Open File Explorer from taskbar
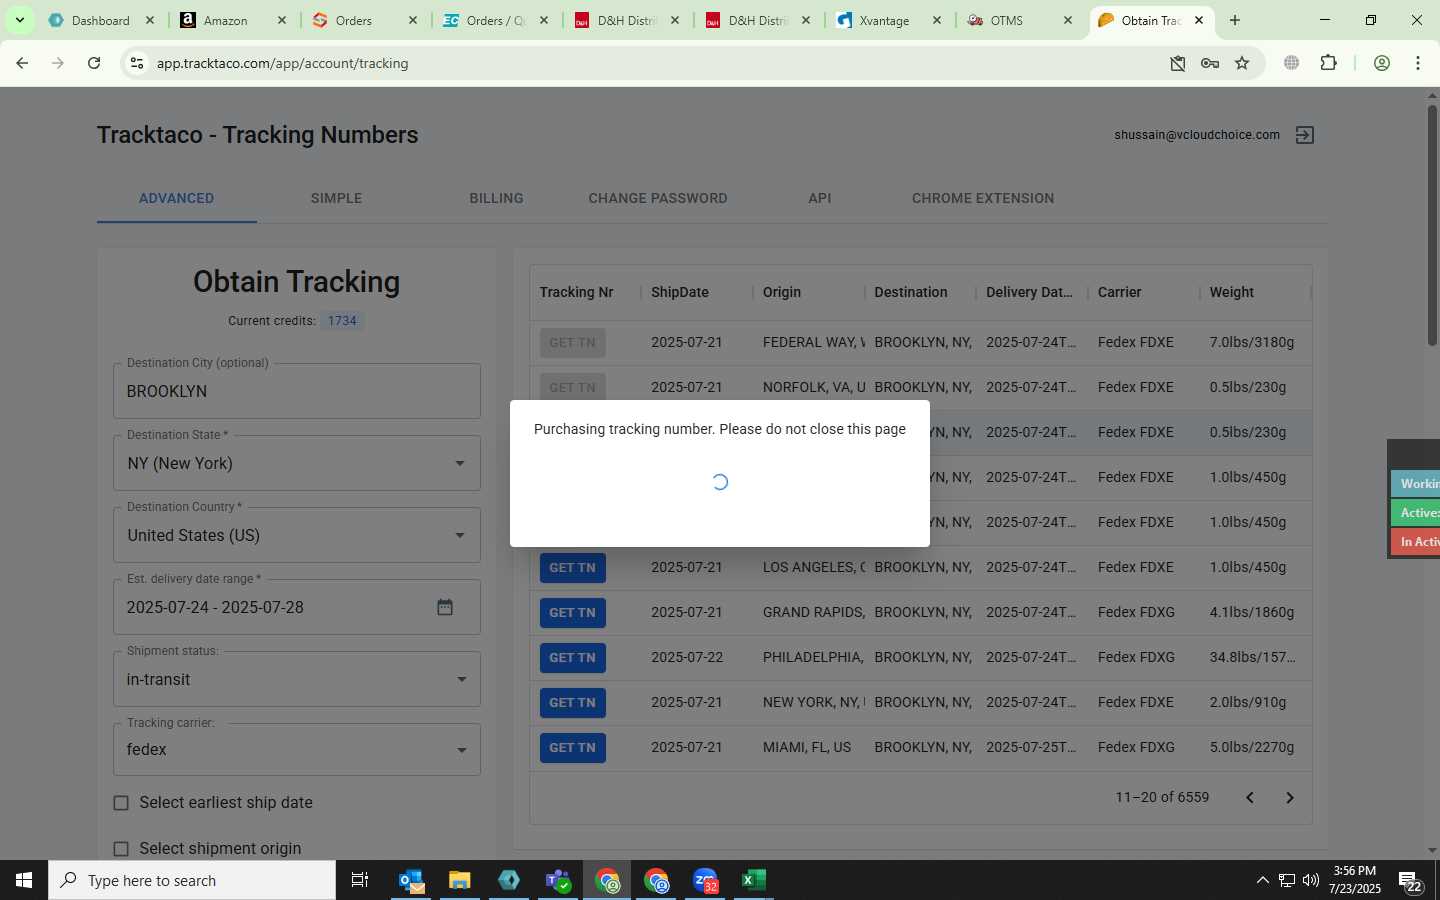This screenshot has width=1440, height=900. (x=459, y=880)
